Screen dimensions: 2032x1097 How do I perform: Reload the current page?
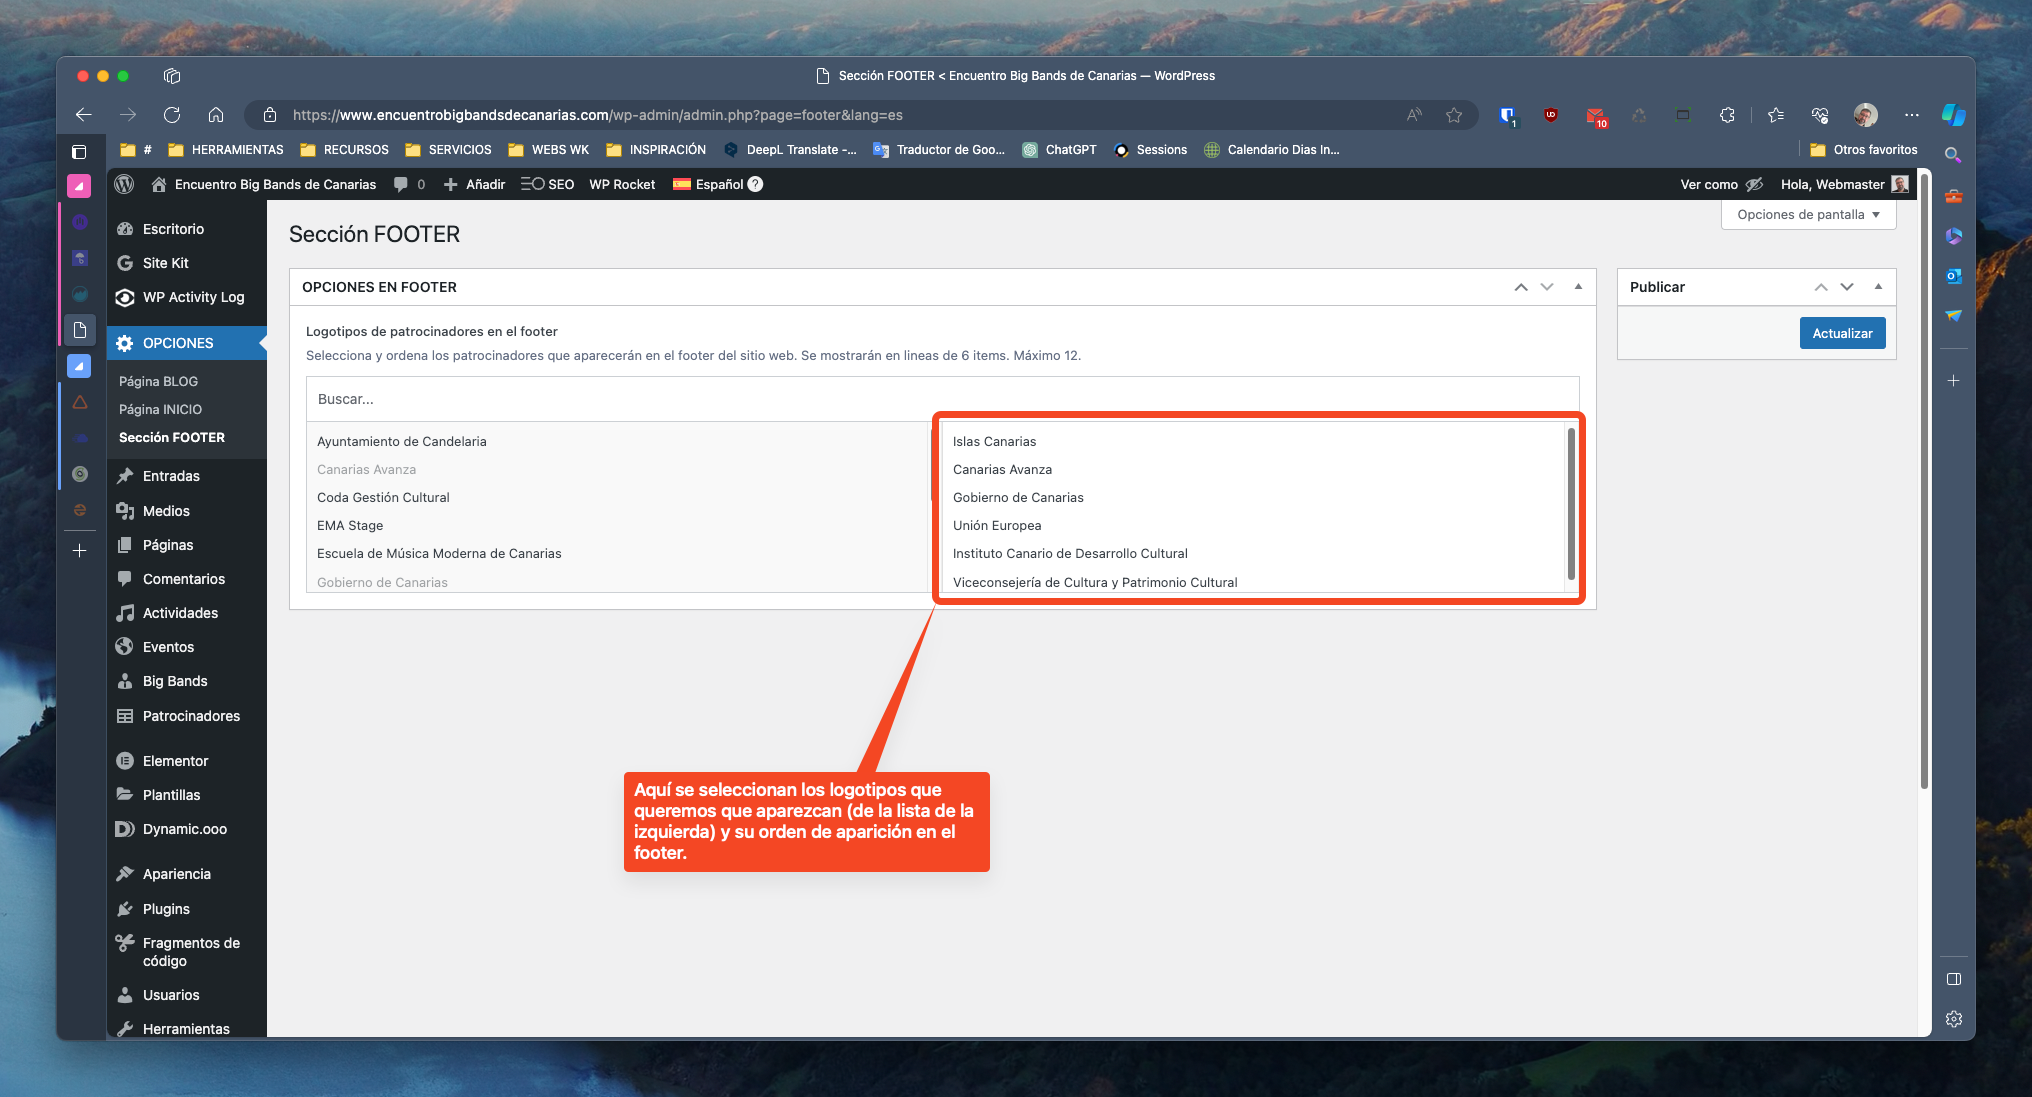[x=172, y=115]
